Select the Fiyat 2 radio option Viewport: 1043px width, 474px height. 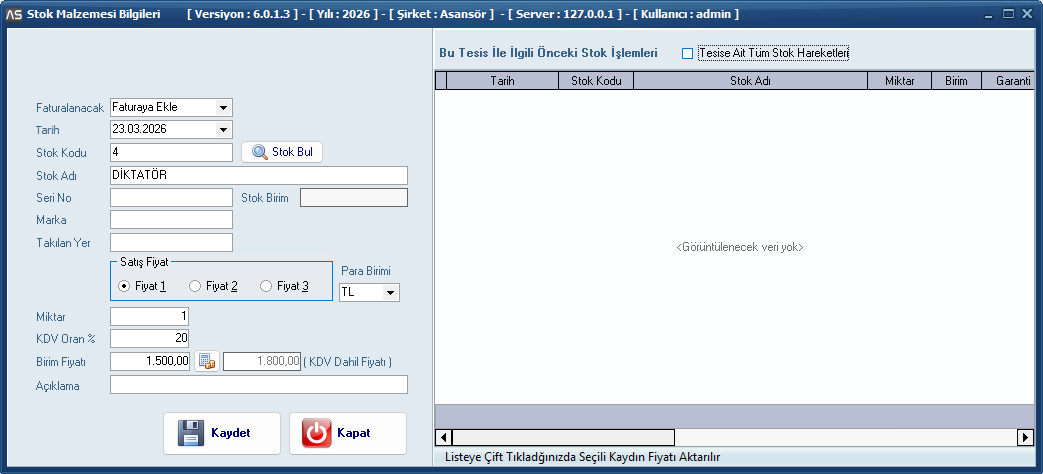tap(195, 286)
